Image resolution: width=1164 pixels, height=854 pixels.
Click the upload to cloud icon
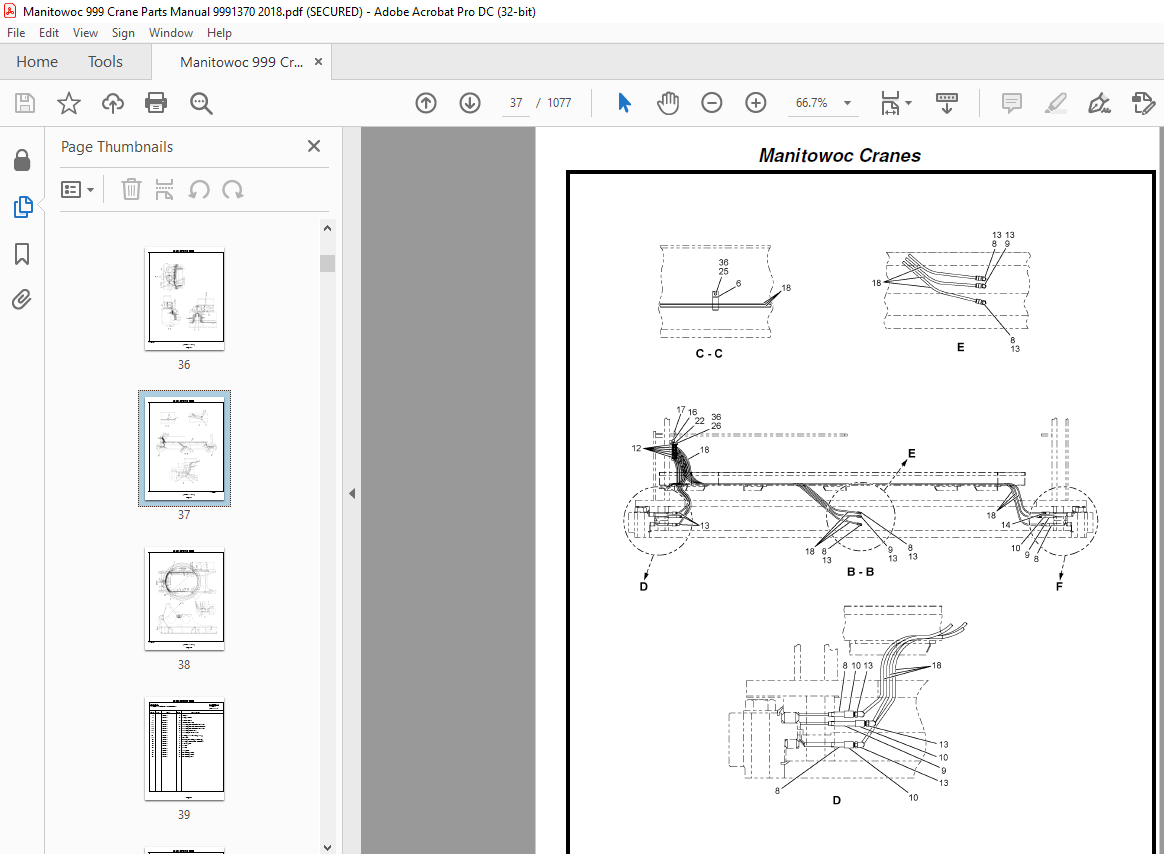[x=113, y=102]
